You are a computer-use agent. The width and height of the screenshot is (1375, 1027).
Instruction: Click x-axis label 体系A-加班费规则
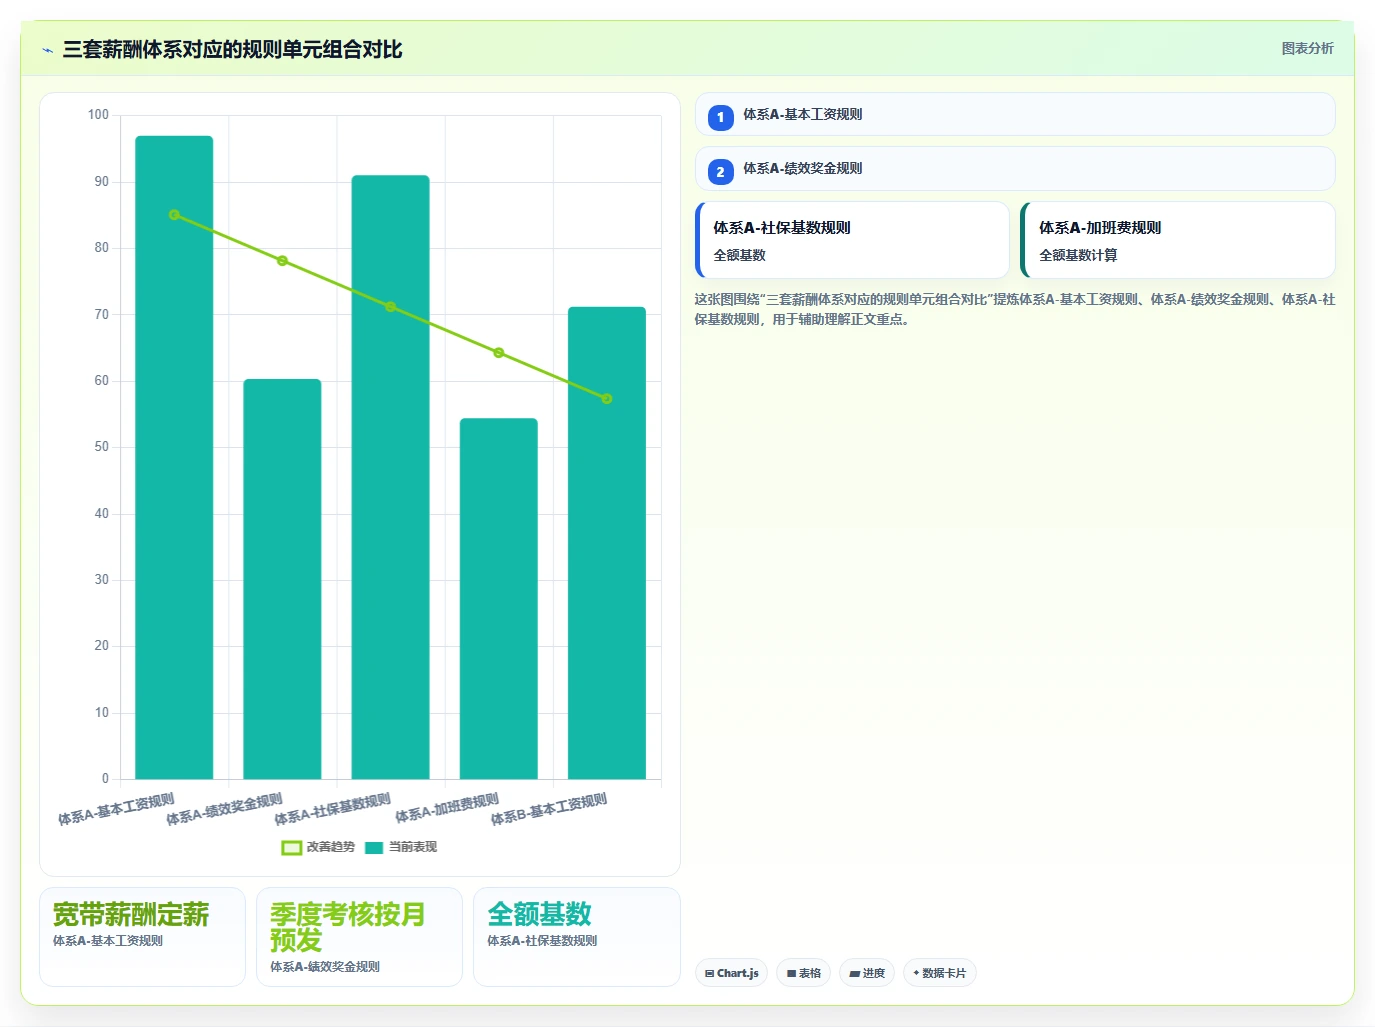[447, 808]
